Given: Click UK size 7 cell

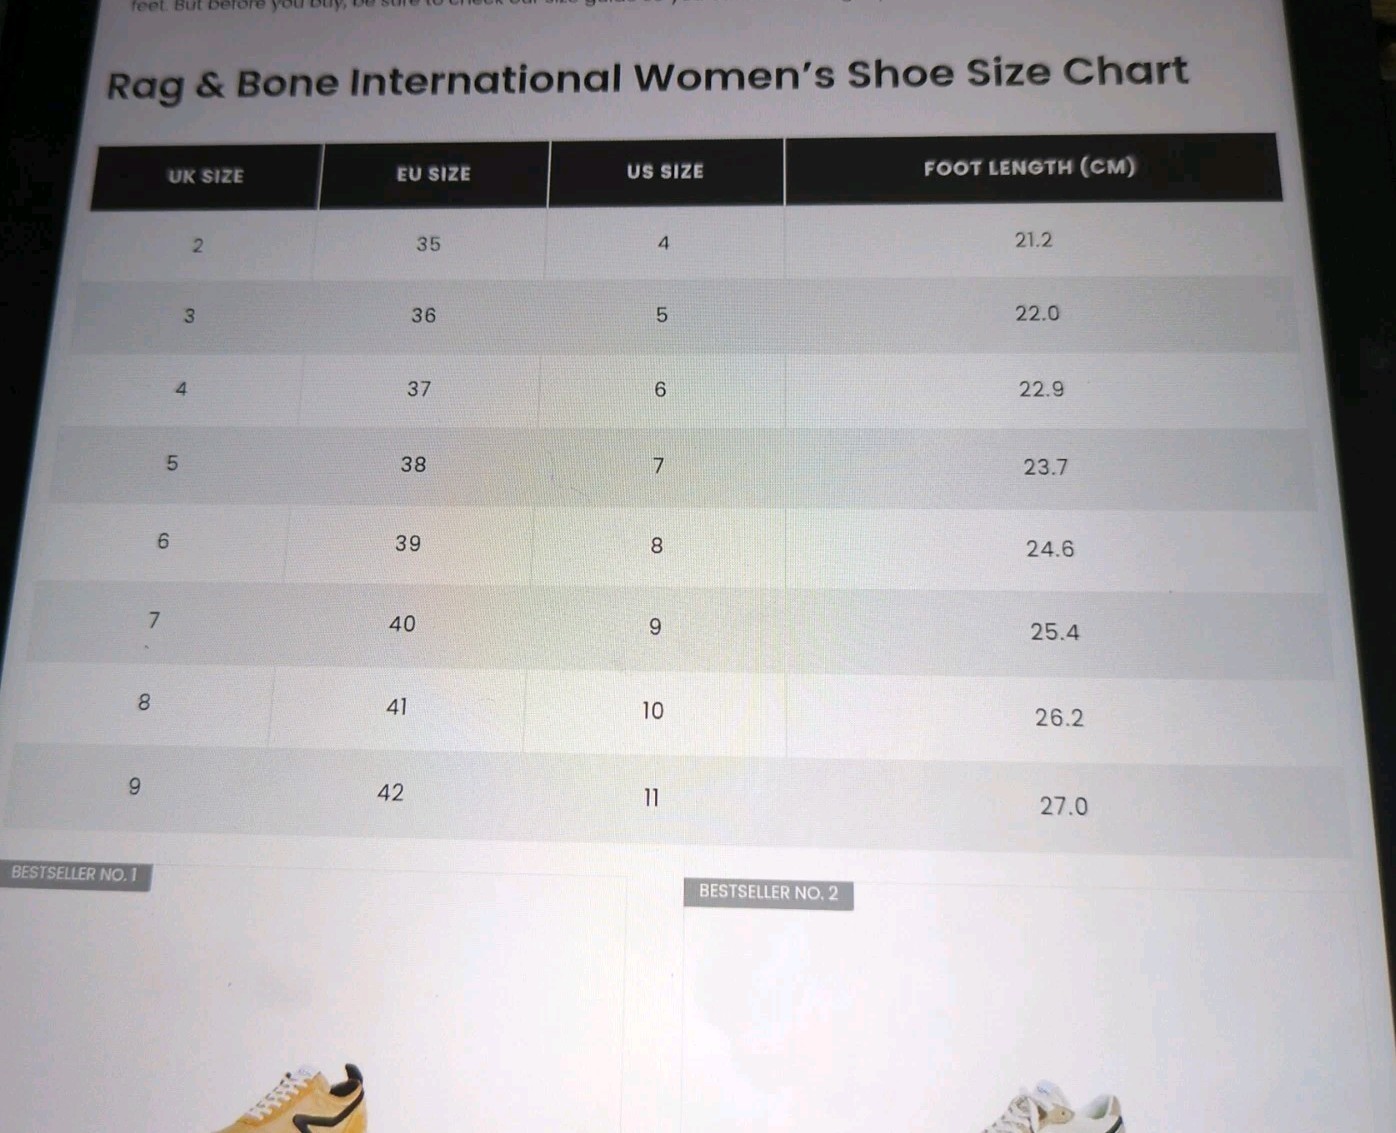Looking at the screenshot, I should (x=154, y=621).
